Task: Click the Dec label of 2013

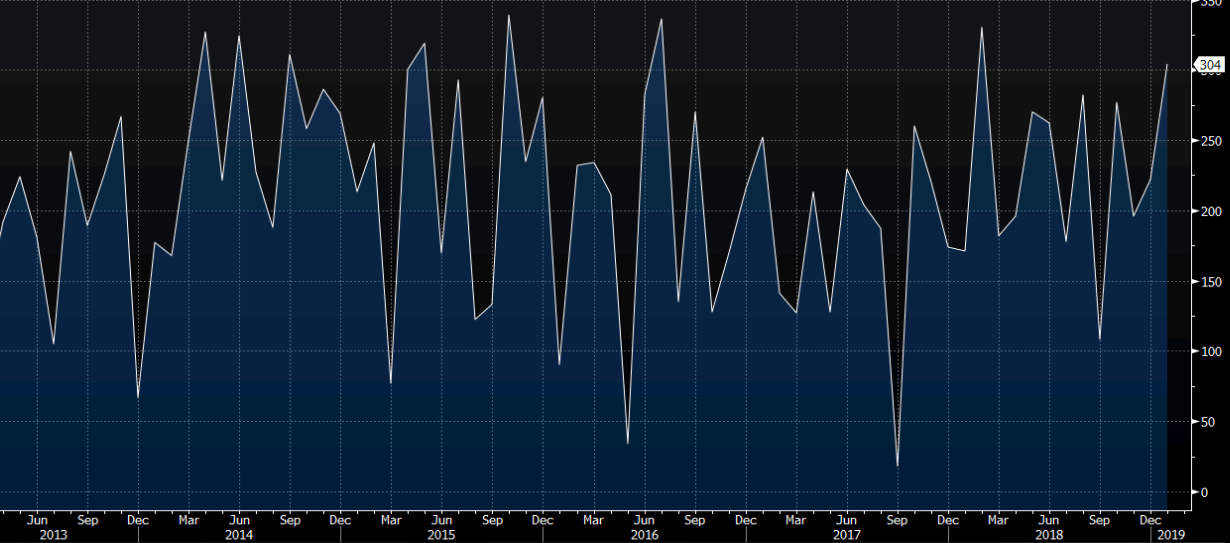Action: pyautogui.click(x=137, y=520)
